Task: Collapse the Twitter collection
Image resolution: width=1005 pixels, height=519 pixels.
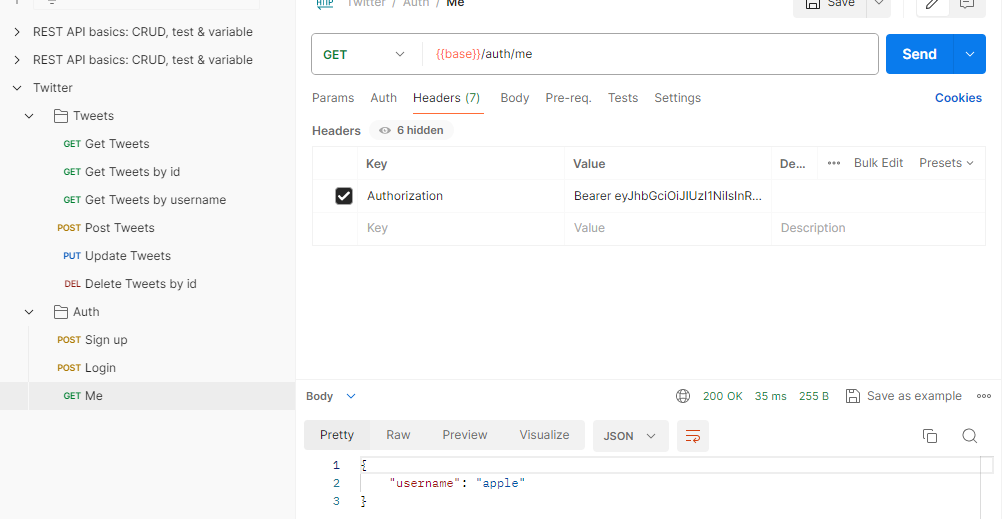Action: (17, 88)
